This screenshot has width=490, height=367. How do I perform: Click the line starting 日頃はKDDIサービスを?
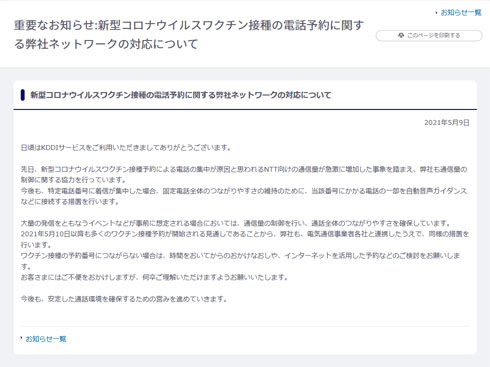(x=126, y=148)
